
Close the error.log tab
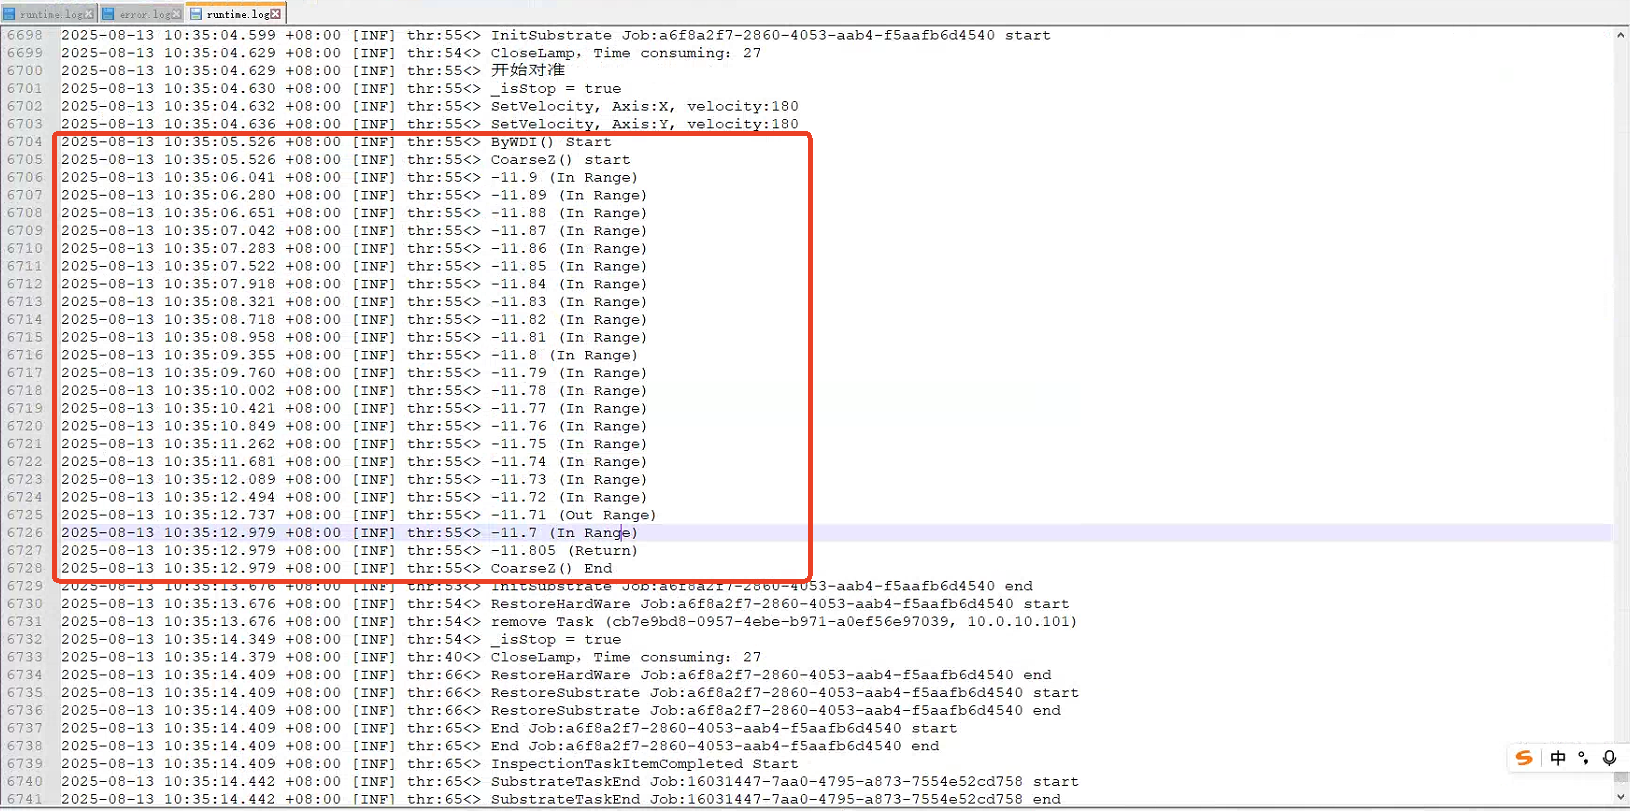[x=177, y=14]
